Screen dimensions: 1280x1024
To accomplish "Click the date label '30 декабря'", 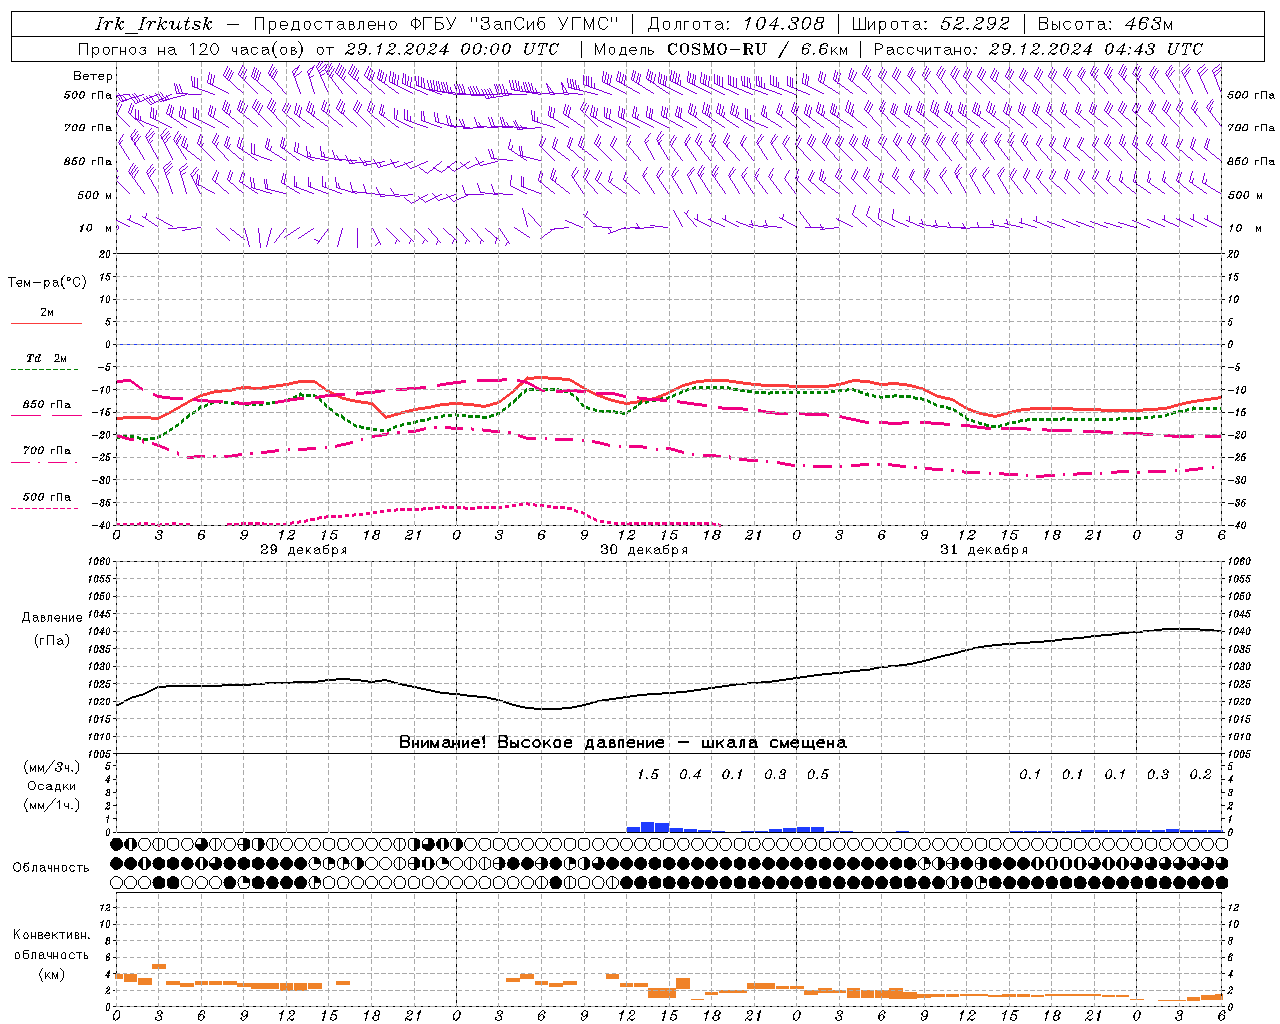I will click(x=644, y=550).
